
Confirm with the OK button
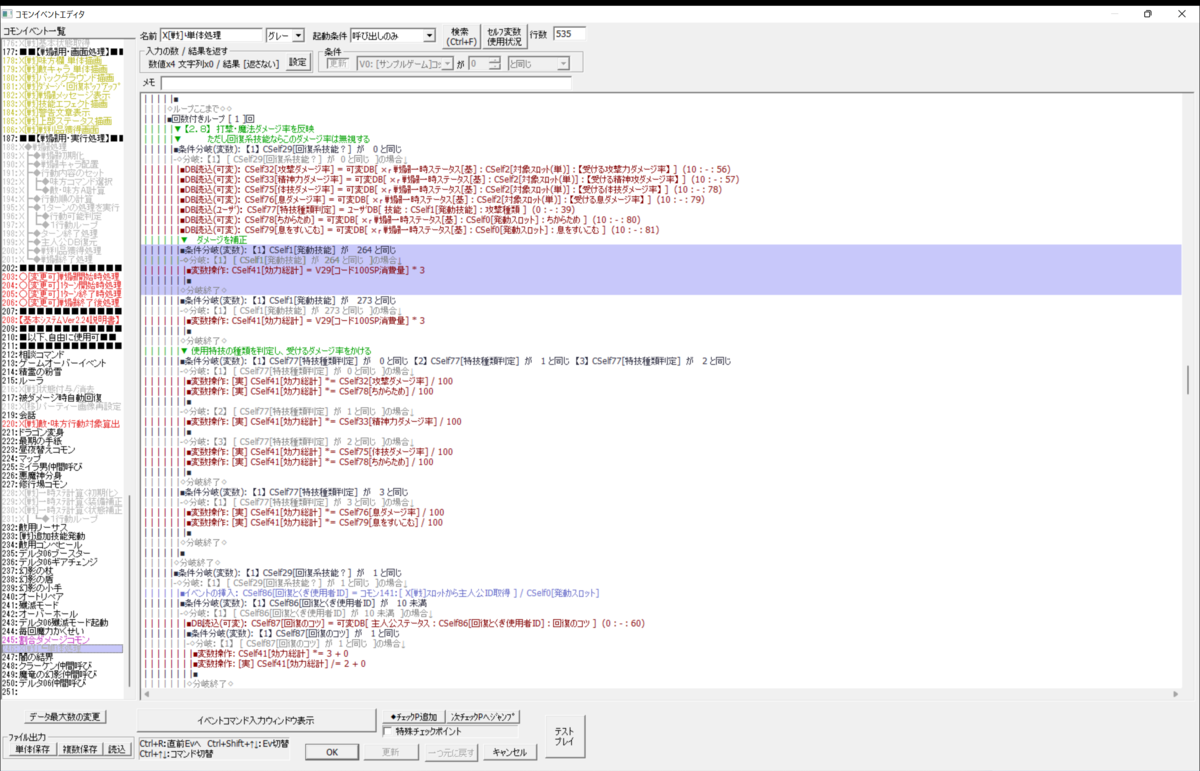(333, 752)
